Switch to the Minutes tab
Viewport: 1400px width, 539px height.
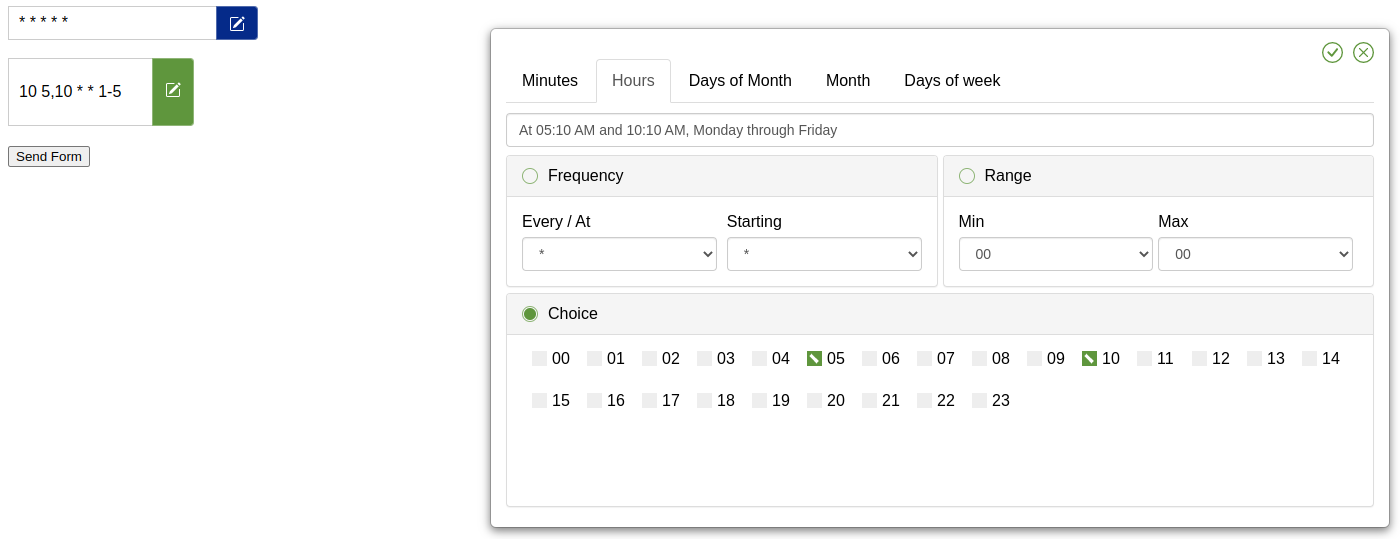point(550,81)
